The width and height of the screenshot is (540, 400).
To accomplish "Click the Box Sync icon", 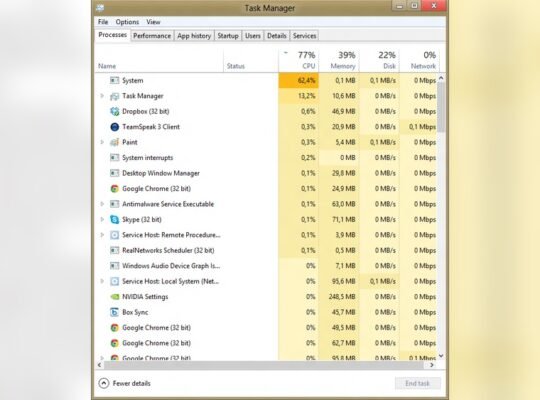I will [114, 312].
